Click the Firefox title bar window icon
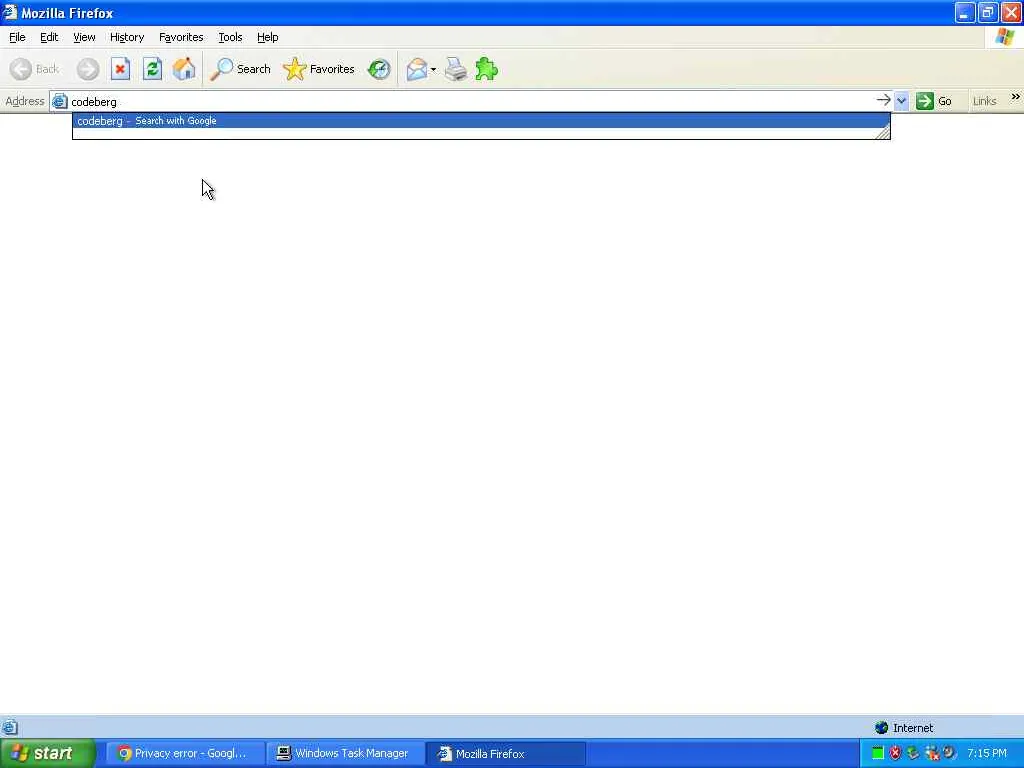This screenshot has height=768, width=1024. coord(10,12)
